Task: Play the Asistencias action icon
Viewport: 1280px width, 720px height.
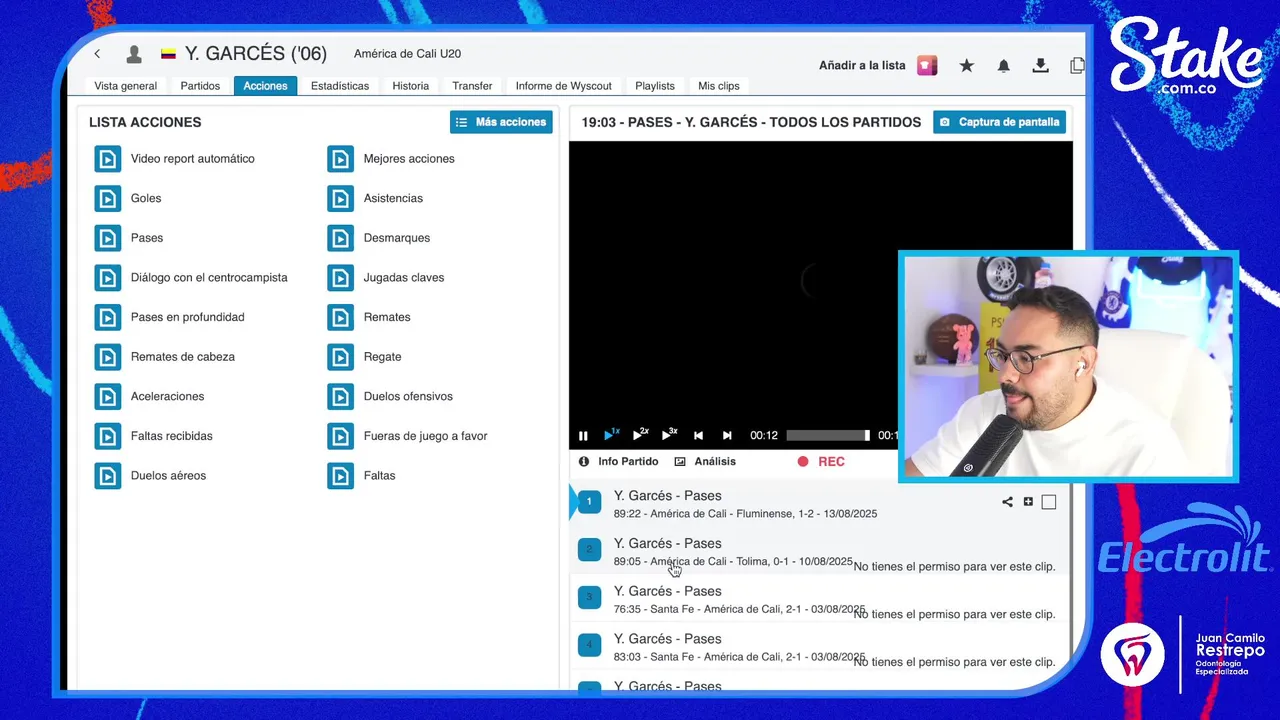Action: coord(341,198)
